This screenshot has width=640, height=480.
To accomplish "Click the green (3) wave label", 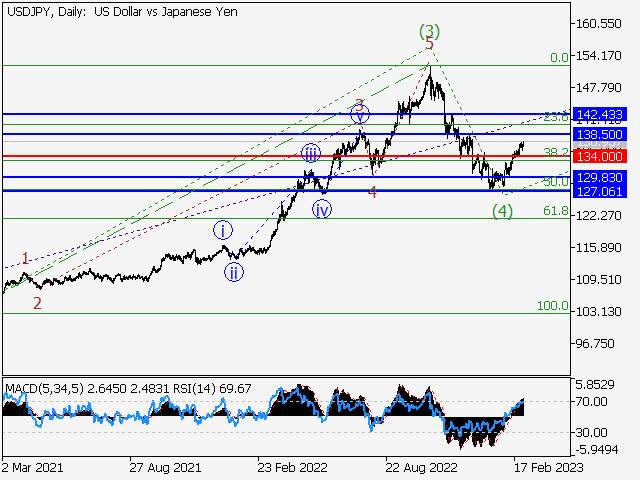I will pyautogui.click(x=429, y=31).
